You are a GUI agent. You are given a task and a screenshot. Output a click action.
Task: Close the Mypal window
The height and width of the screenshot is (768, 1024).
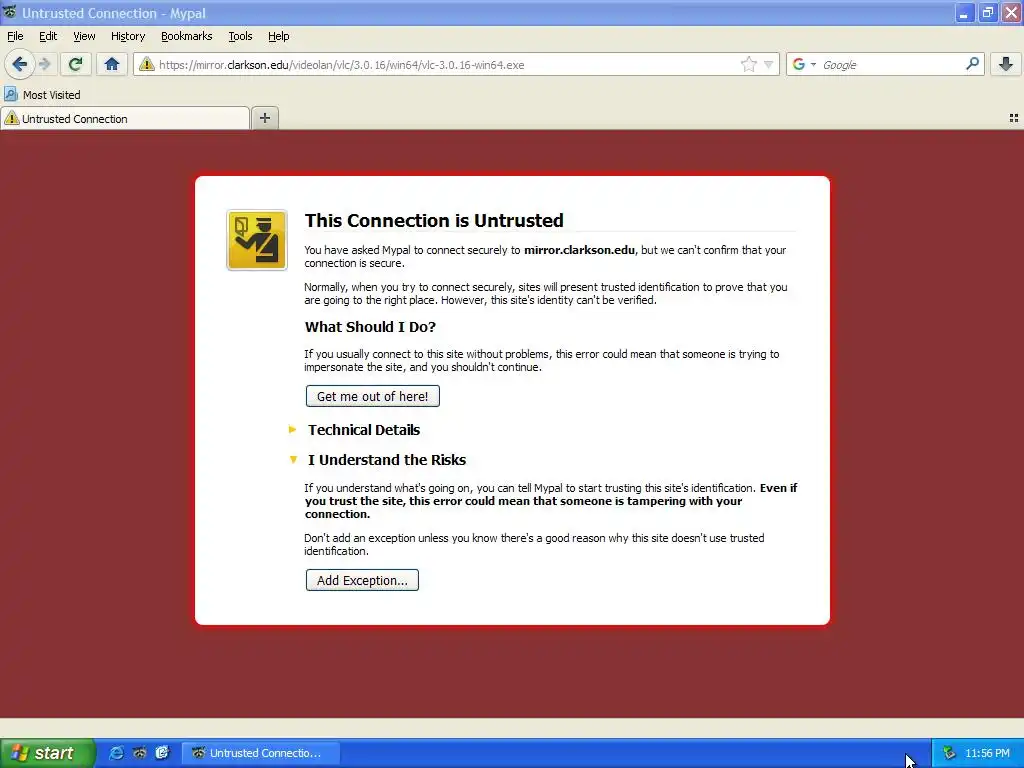pyautogui.click(x=1011, y=12)
